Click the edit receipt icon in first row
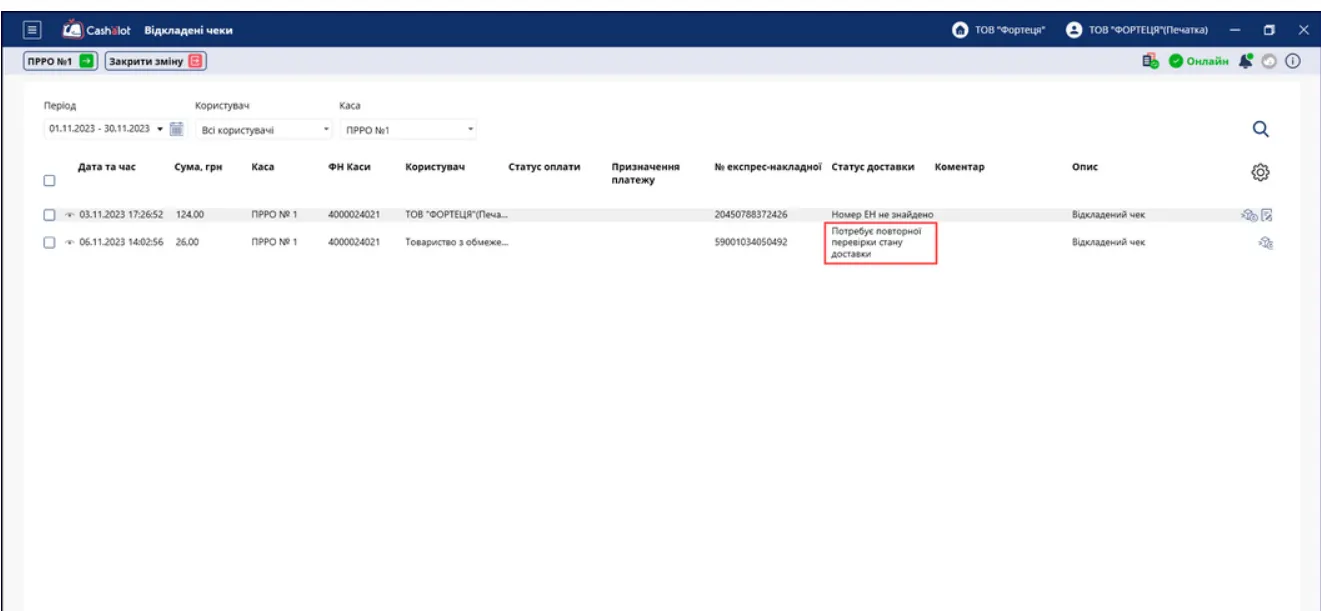 coord(1266,214)
